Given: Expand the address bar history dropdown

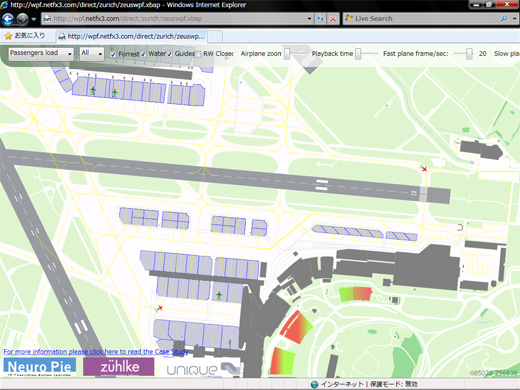Looking at the screenshot, I should coord(309,19).
